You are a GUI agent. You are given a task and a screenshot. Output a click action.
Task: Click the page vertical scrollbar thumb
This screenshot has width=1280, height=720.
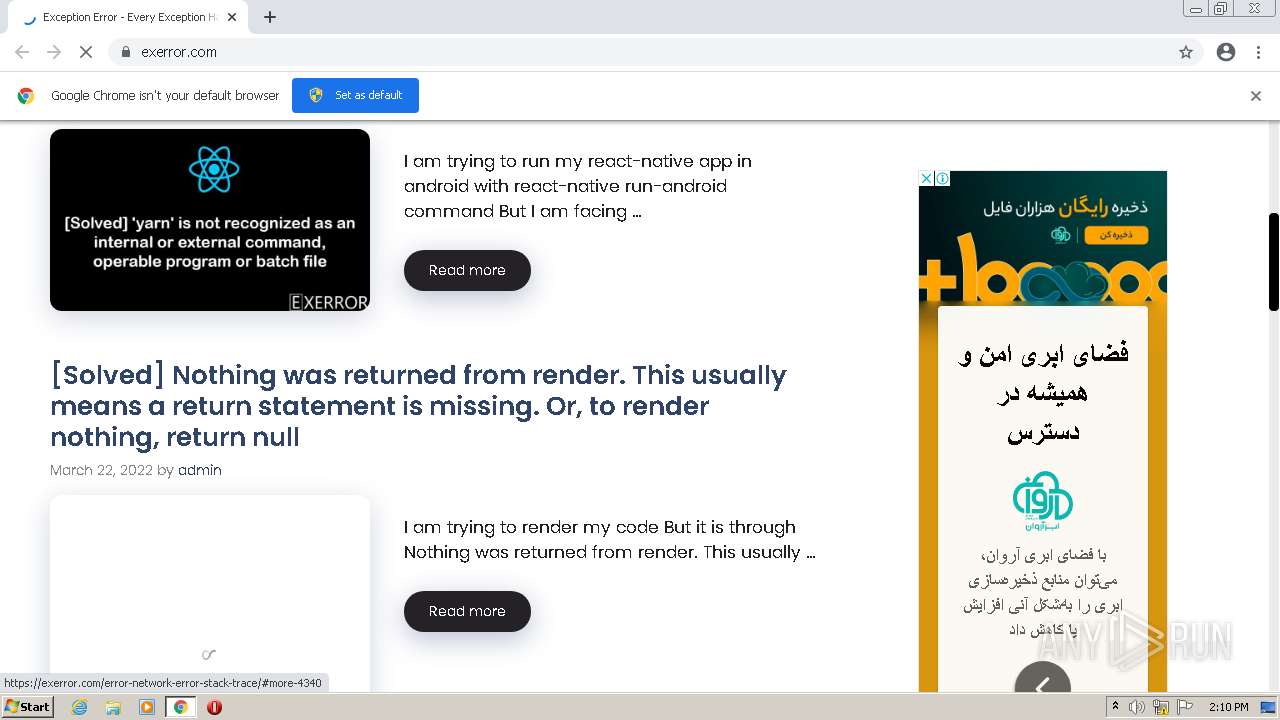click(1273, 262)
